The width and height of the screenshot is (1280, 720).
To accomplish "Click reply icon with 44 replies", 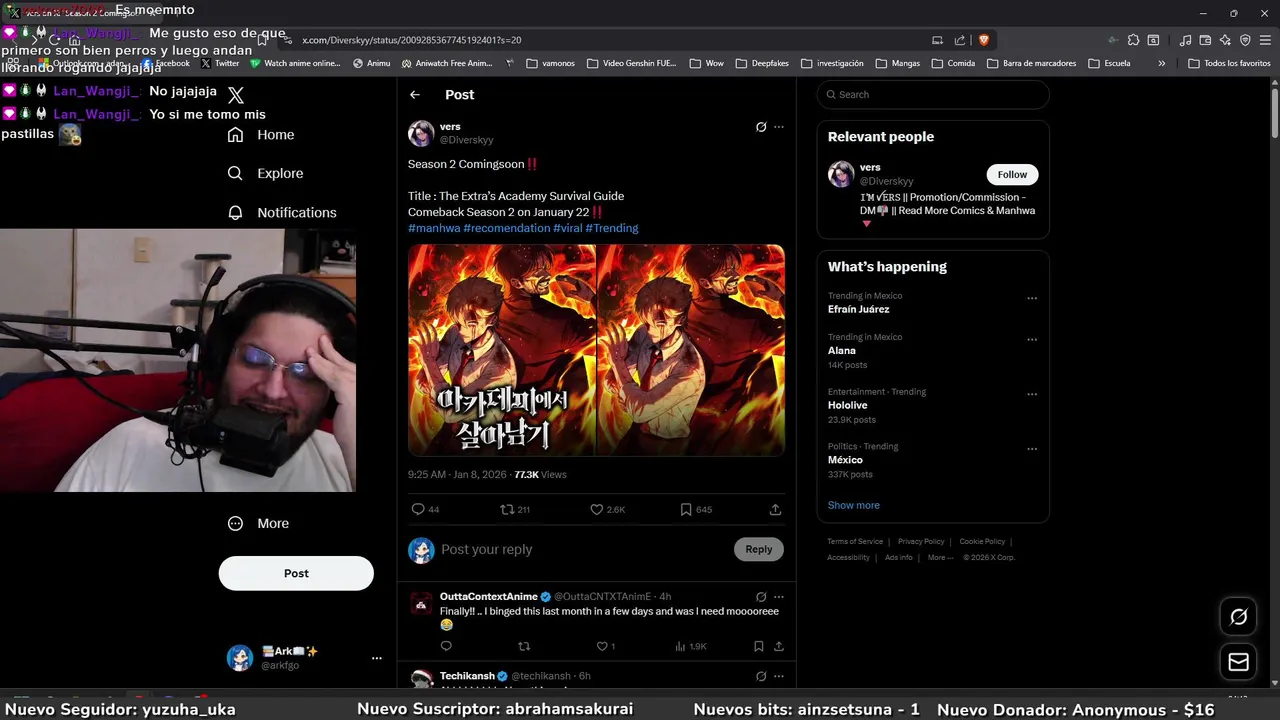I will (418, 509).
